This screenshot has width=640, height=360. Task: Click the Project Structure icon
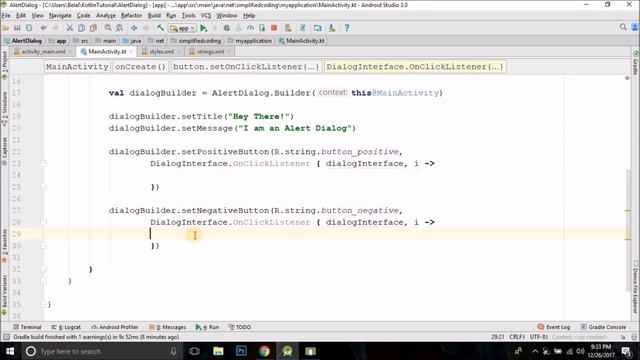click(318, 28)
